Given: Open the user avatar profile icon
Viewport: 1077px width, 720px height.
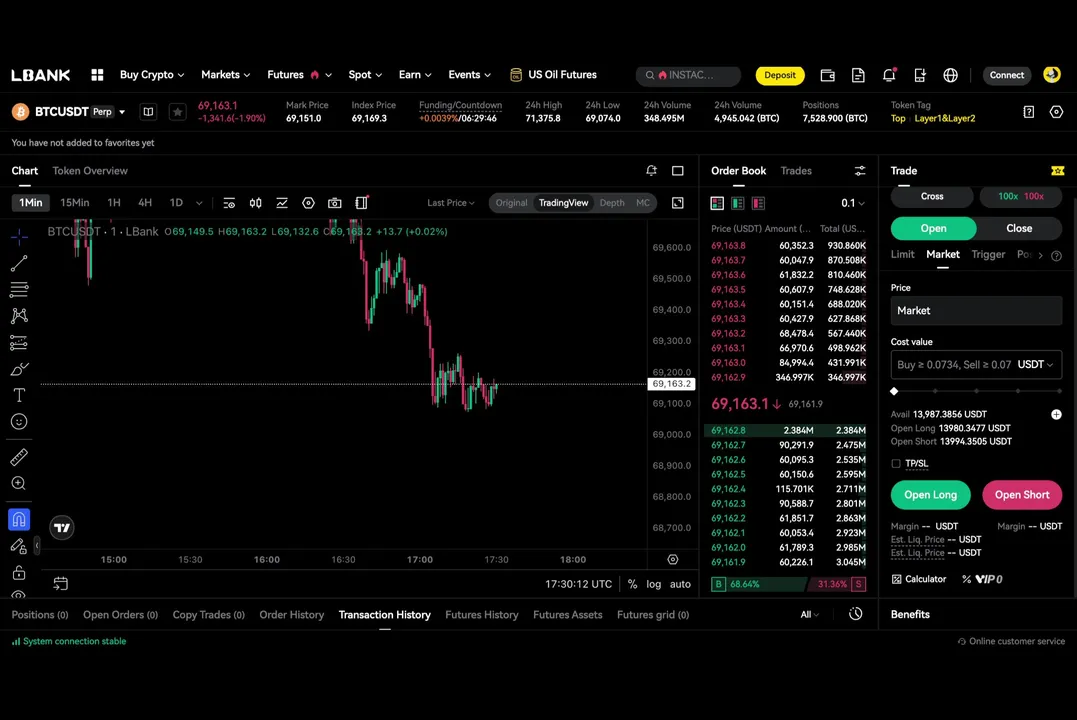Looking at the screenshot, I should pyautogui.click(x=1052, y=74).
